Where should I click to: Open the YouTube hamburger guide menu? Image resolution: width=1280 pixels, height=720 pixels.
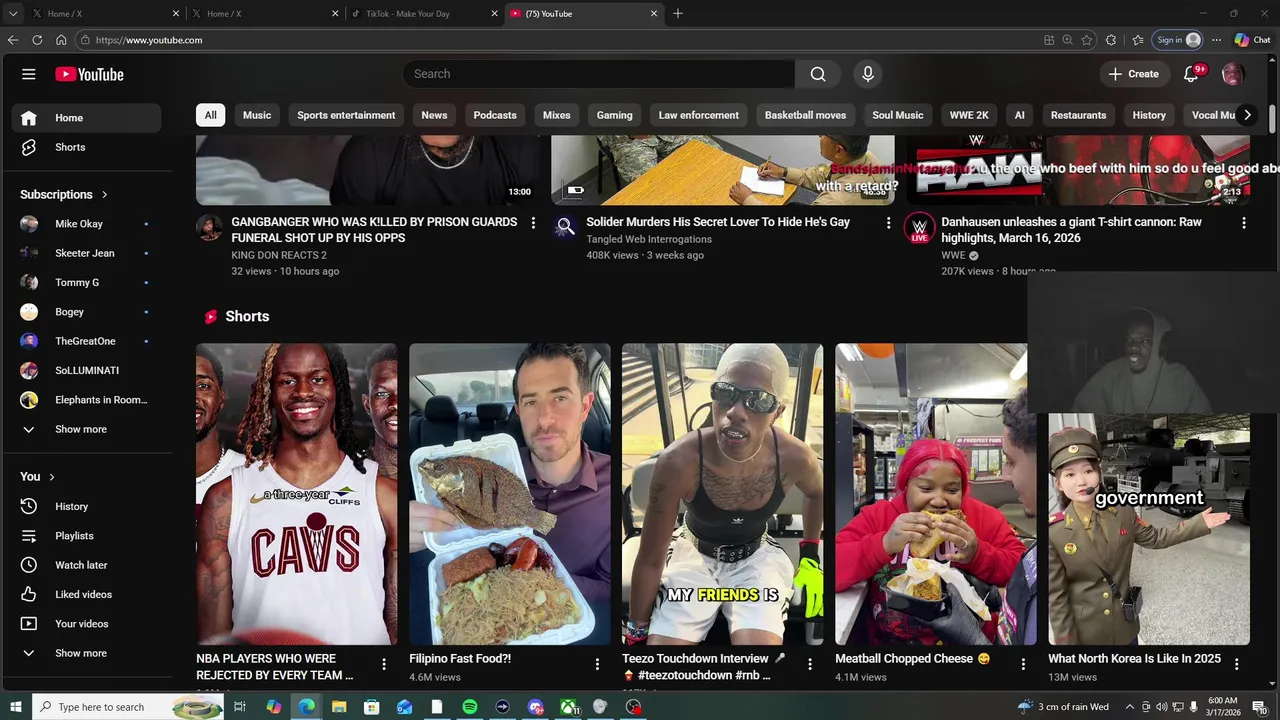[x=29, y=74]
